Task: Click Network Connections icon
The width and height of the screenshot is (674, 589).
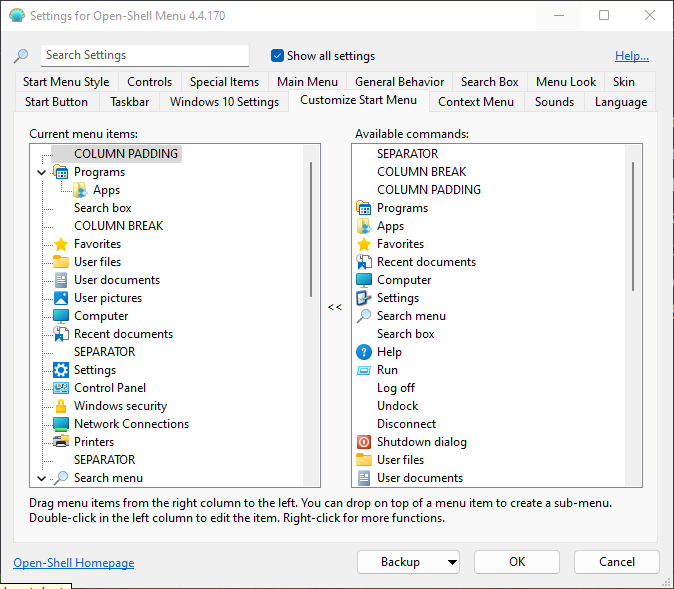Action: point(61,424)
